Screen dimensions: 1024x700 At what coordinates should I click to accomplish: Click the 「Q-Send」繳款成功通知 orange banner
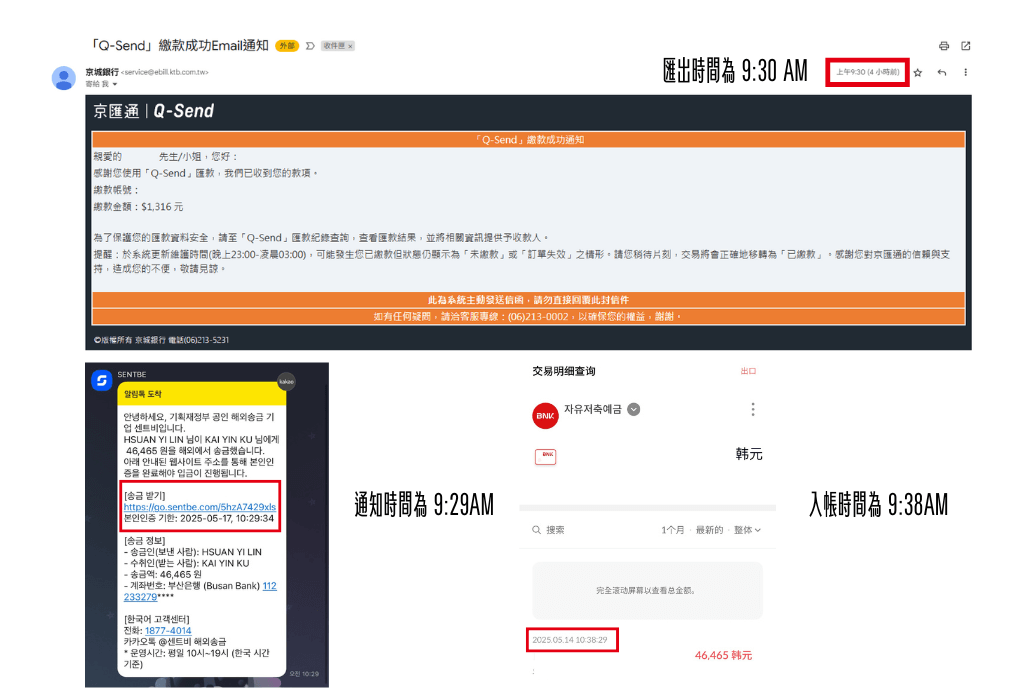[x=528, y=140]
